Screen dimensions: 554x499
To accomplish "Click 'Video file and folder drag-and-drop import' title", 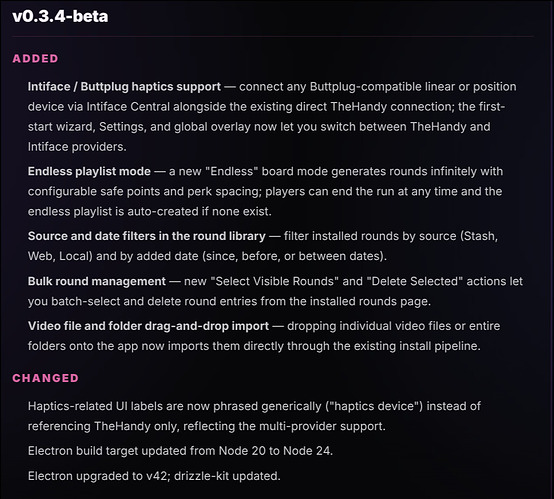I will coord(148,326).
